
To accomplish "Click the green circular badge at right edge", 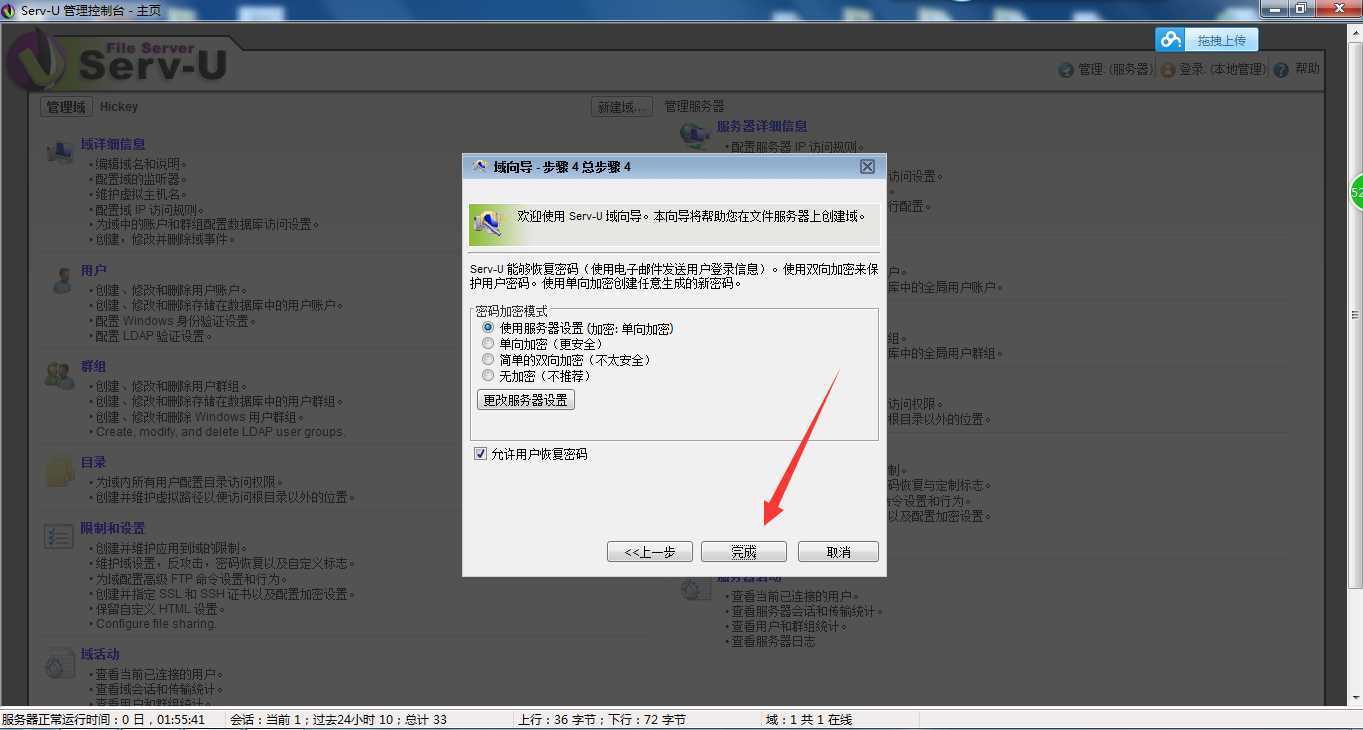I will [x=1356, y=191].
